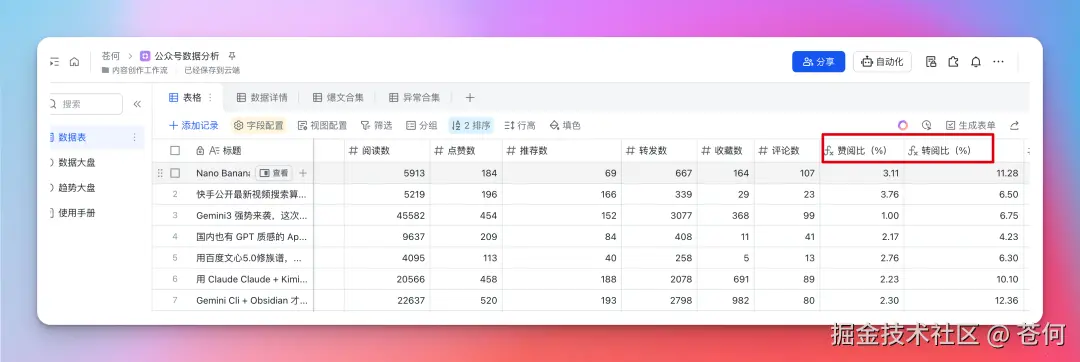
Task: Select the 表格 view tab
Action: tap(186, 98)
